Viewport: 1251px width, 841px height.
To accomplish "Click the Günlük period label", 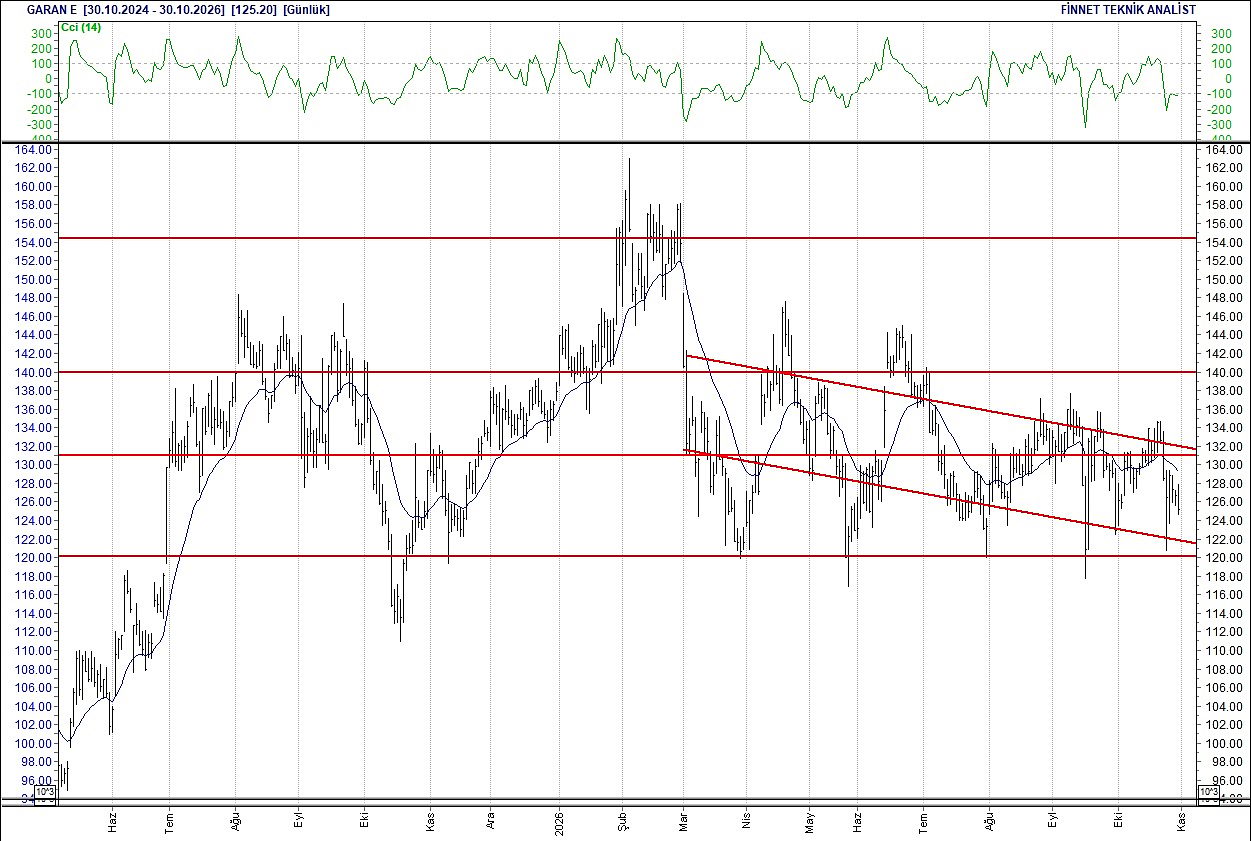I will click(x=306, y=9).
